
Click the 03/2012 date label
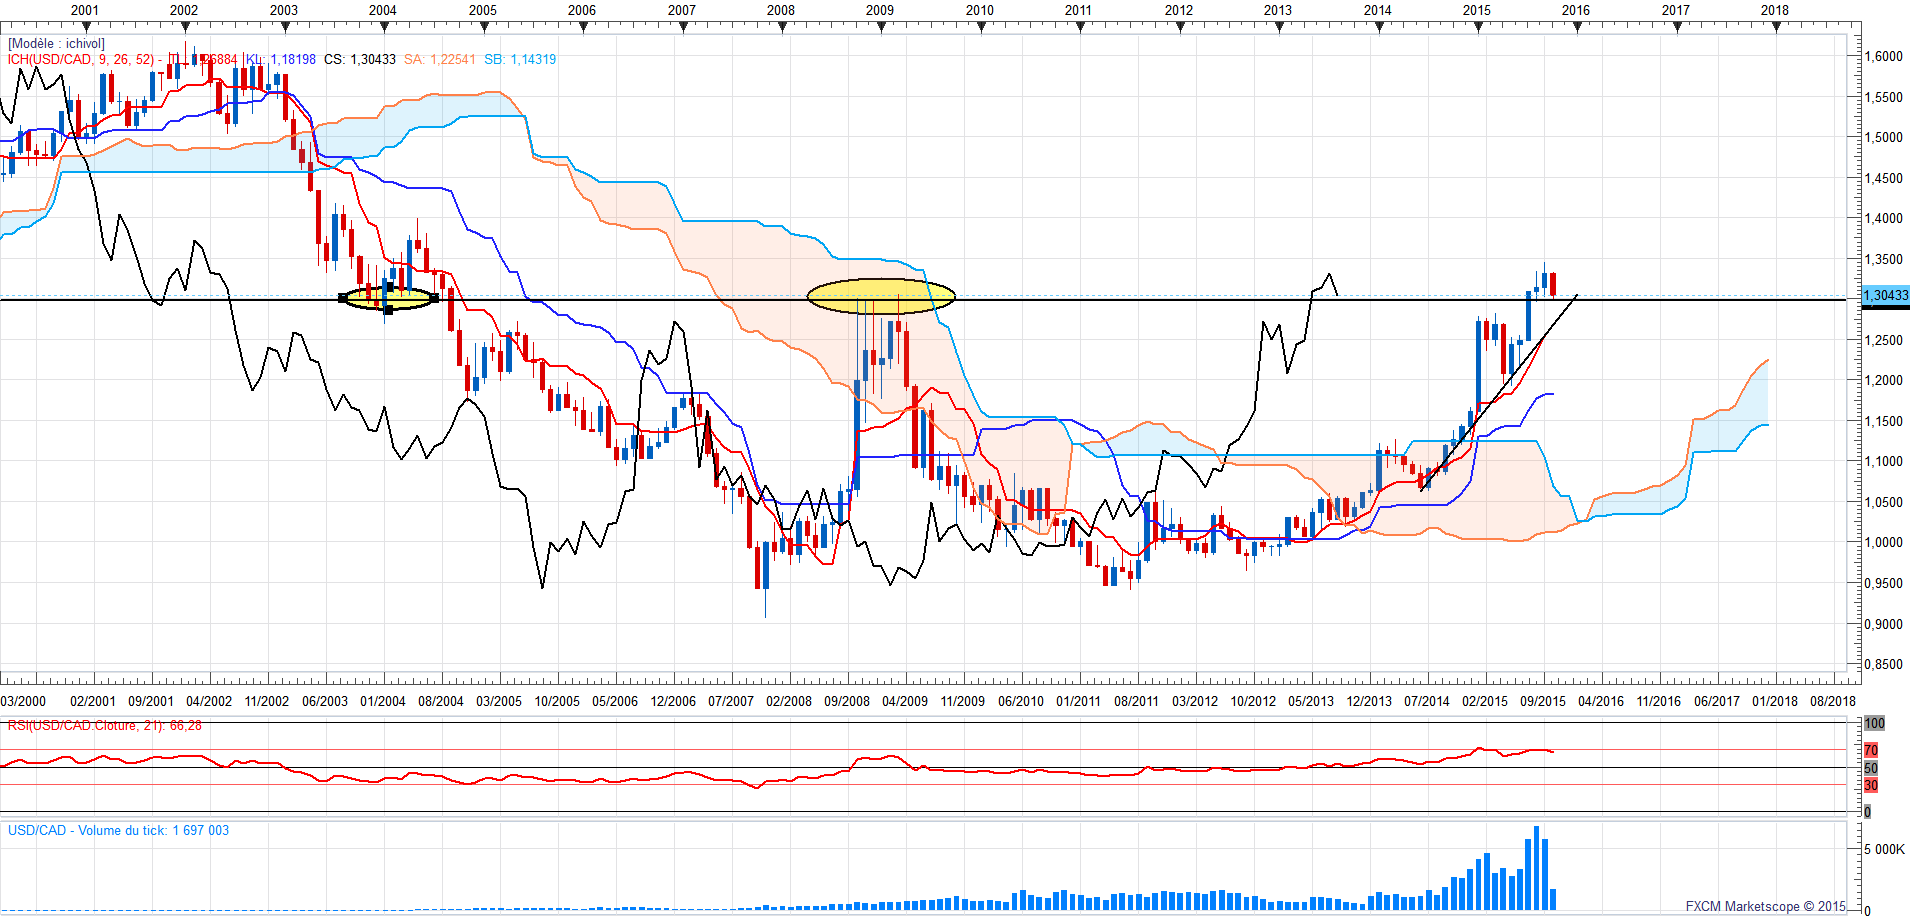click(x=1195, y=701)
